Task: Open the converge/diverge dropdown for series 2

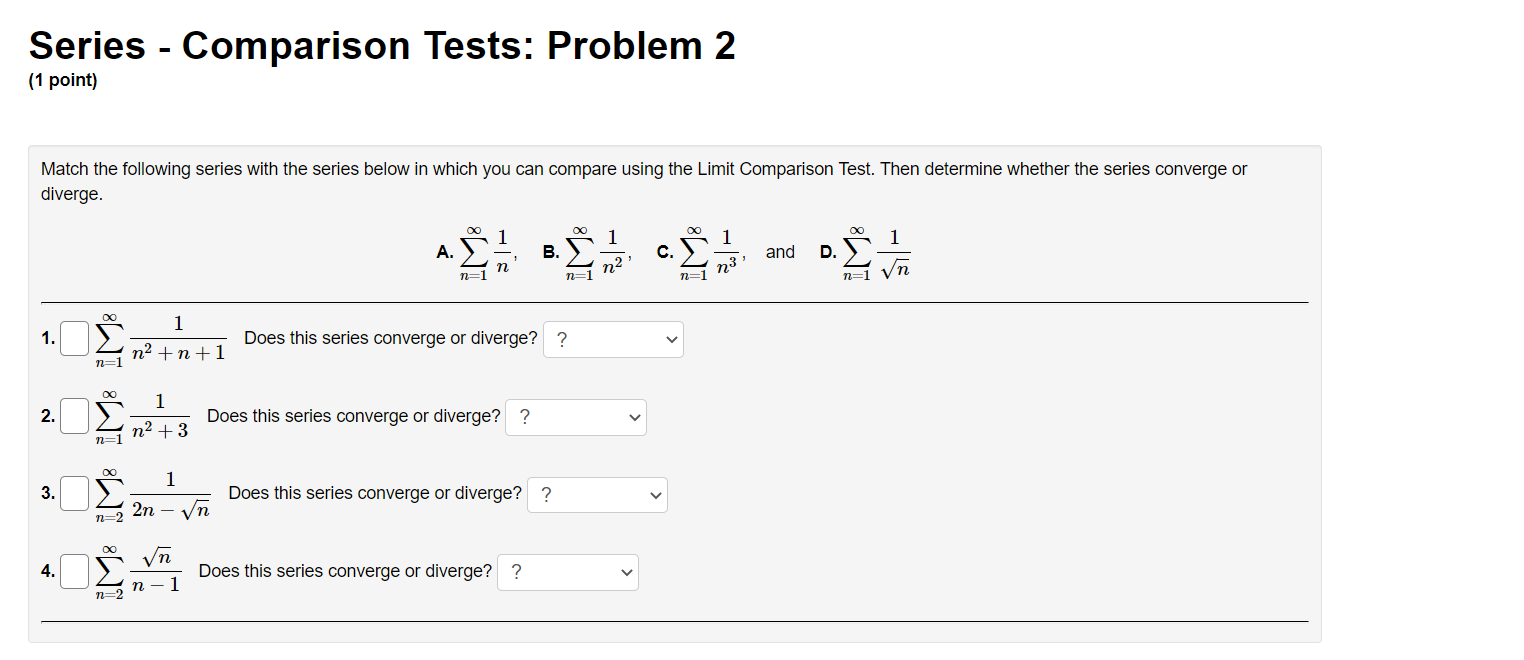Action: click(575, 417)
